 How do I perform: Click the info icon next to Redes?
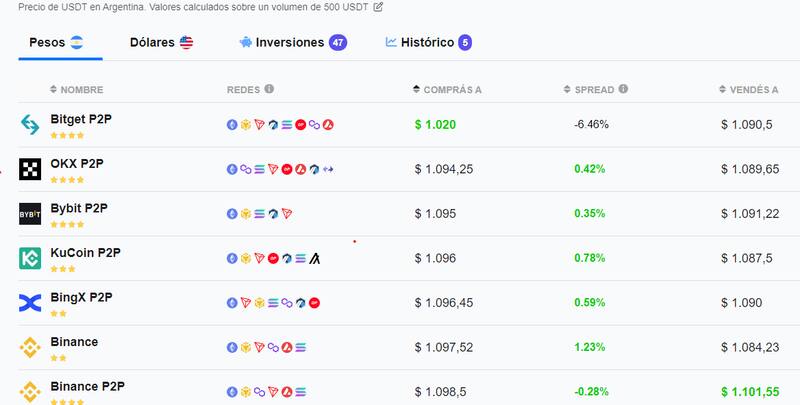[x=266, y=89]
